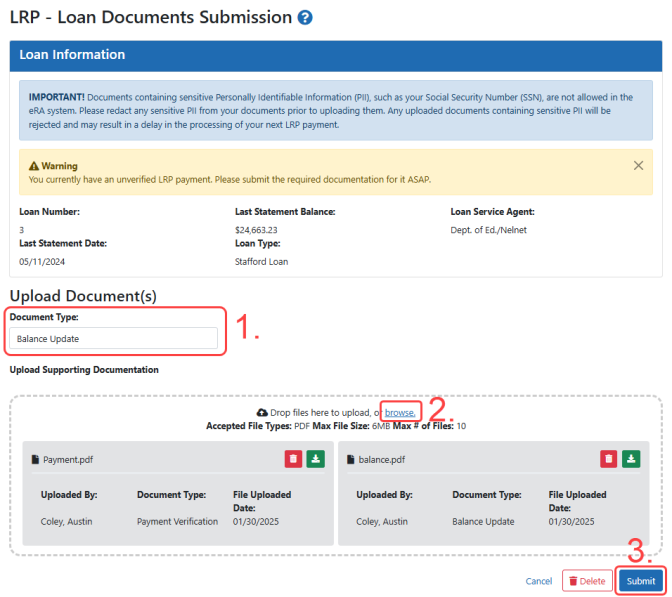Image resolution: width=672 pixels, height=597 pixels.
Task: Select the Stafford Loan type text
Action: coord(261,262)
